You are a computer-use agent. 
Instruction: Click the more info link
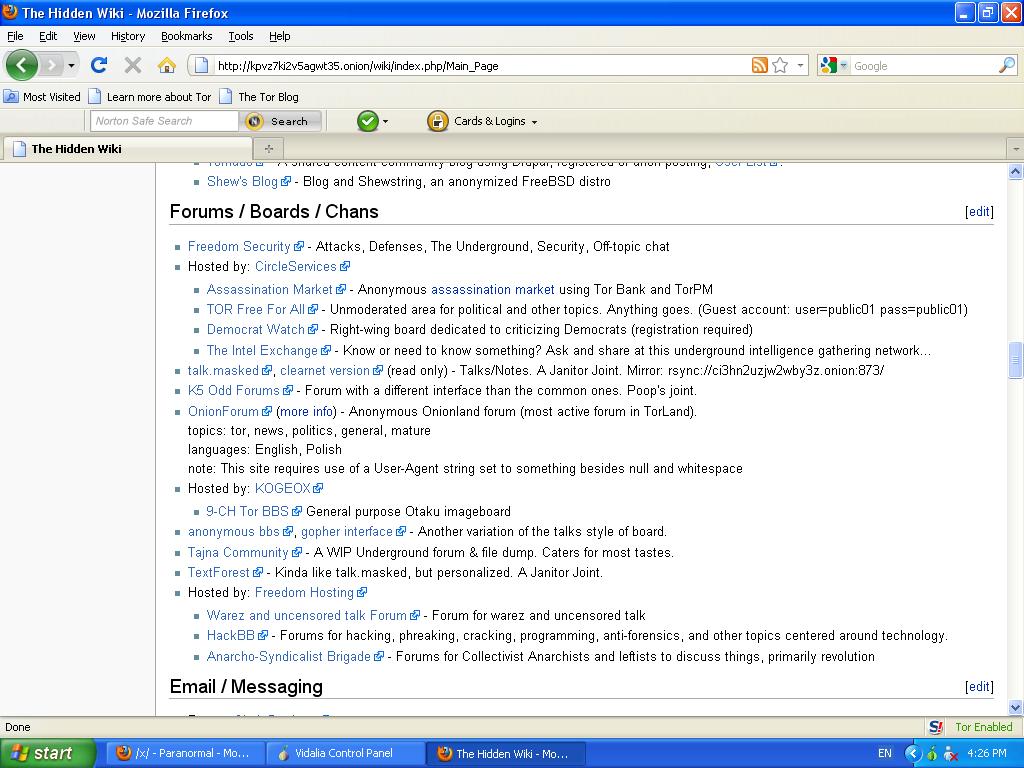(x=306, y=411)
